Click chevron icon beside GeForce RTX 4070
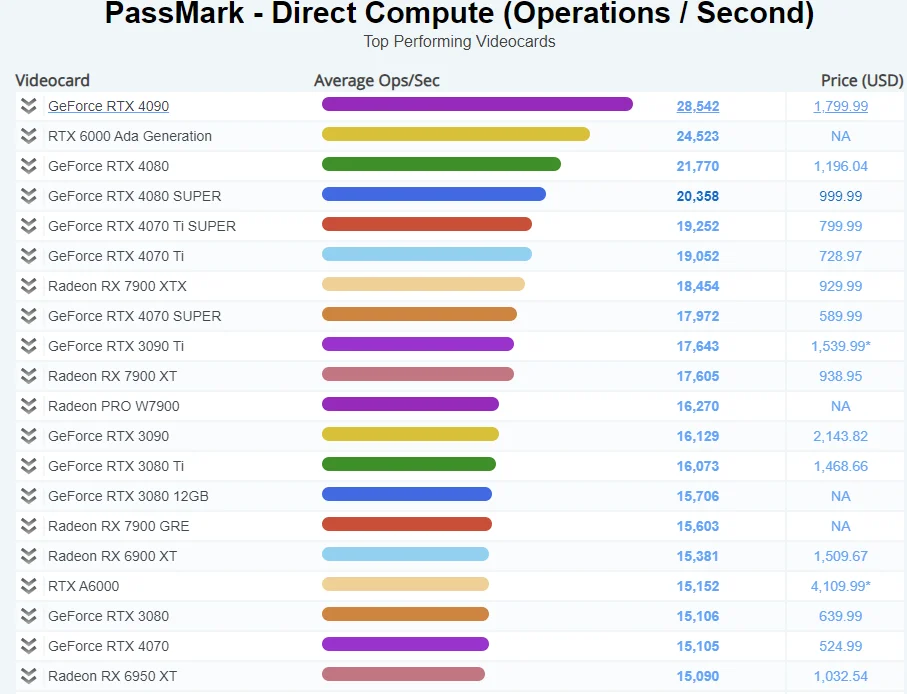Viewport: 907px width, 694px height. [28, 646]
